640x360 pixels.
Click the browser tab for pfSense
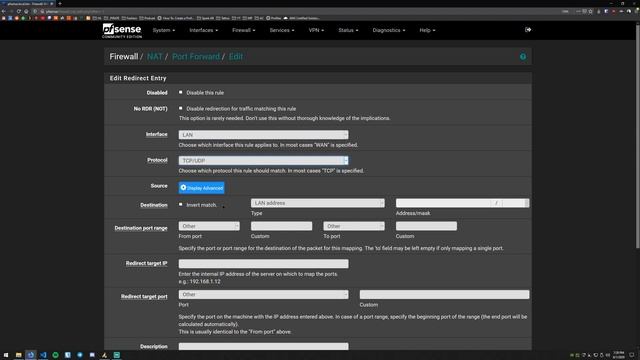point(28,3)
